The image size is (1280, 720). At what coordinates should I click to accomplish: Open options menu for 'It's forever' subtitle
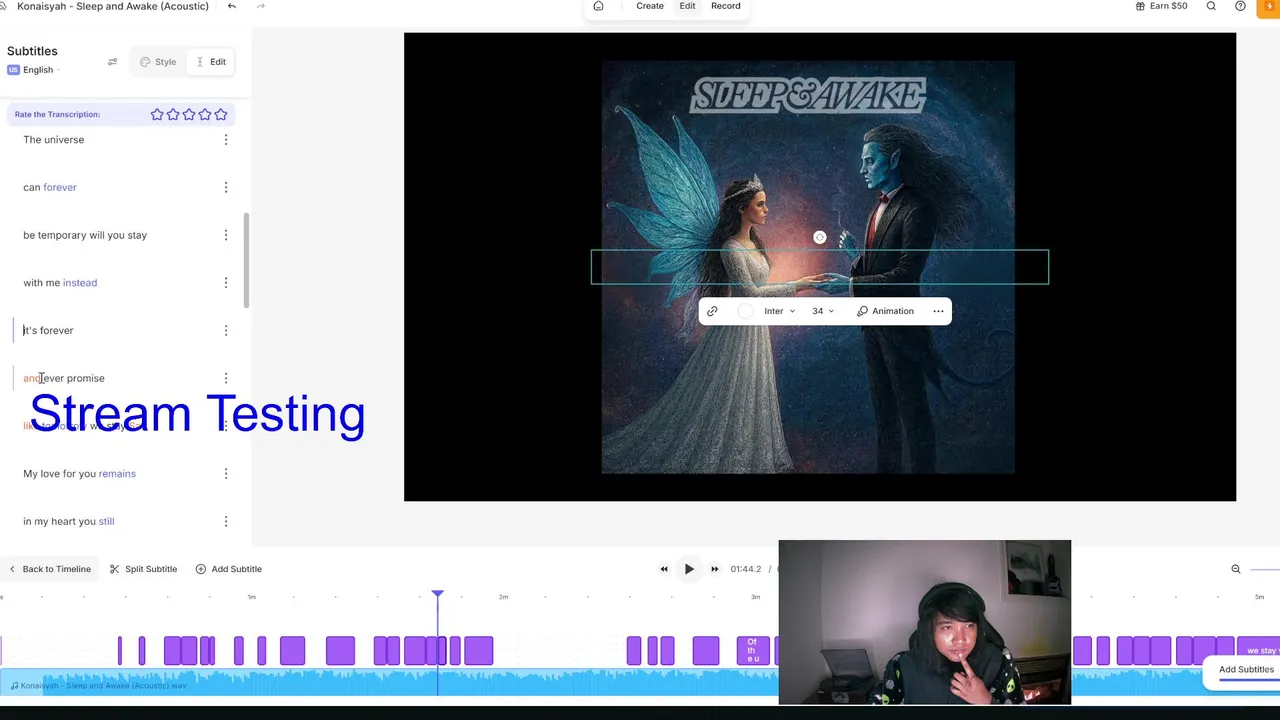pyautogui.click(x=226, y=330)
